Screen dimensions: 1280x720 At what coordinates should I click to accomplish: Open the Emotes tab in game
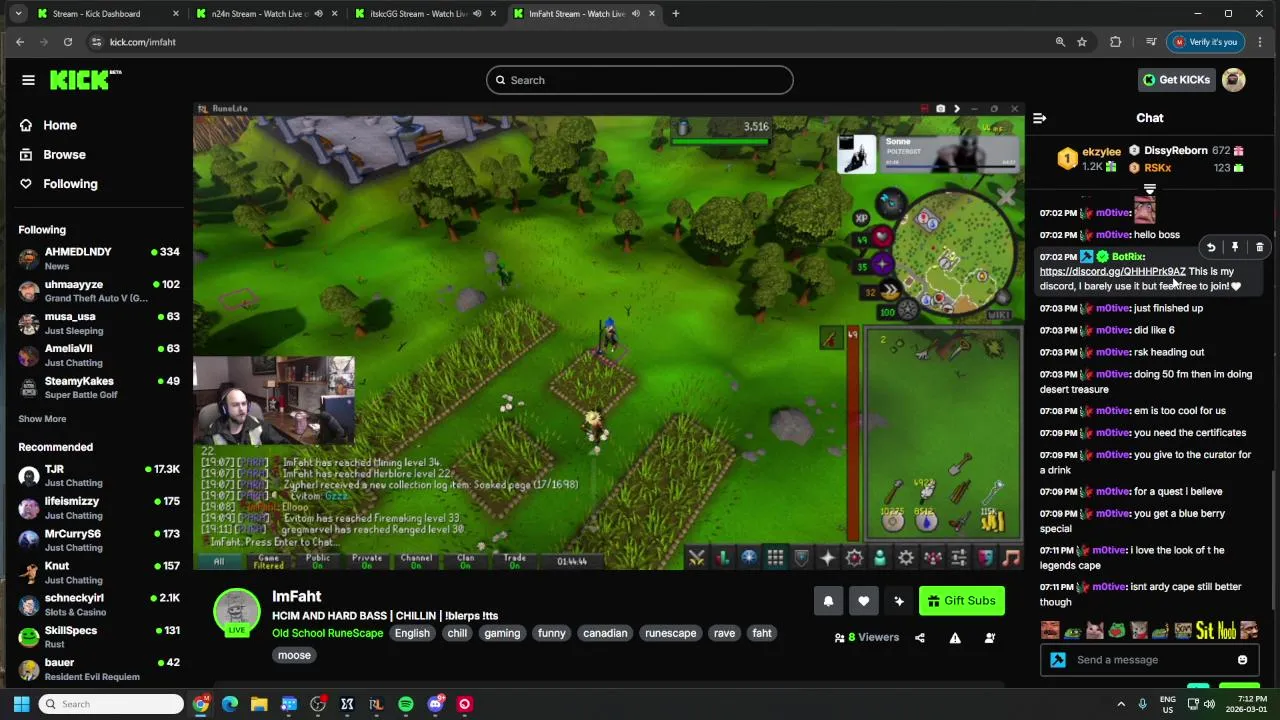[985, 558]
